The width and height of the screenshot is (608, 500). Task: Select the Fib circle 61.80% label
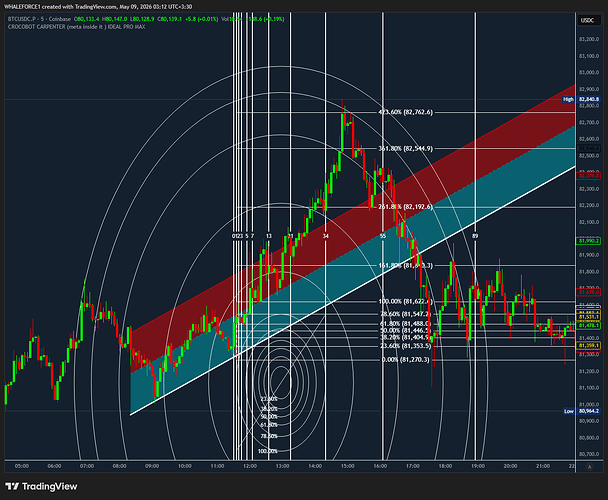[269, 425]
